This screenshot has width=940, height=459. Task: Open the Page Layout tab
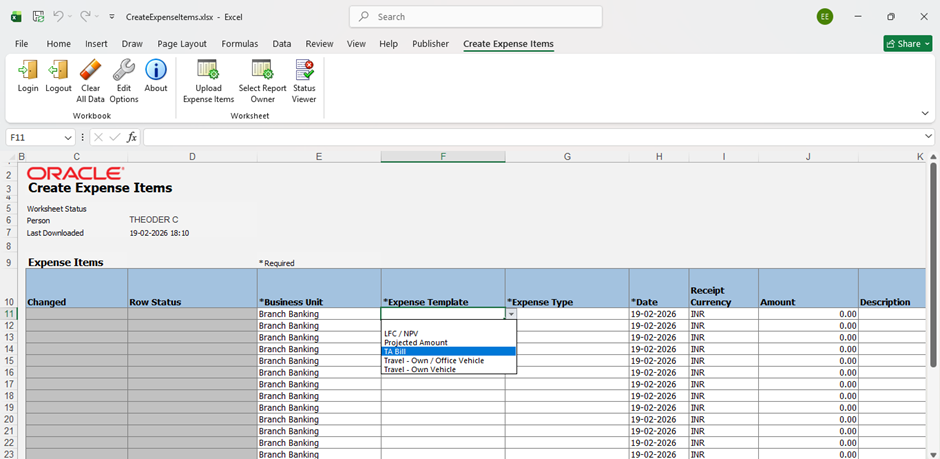pos(182,44)
